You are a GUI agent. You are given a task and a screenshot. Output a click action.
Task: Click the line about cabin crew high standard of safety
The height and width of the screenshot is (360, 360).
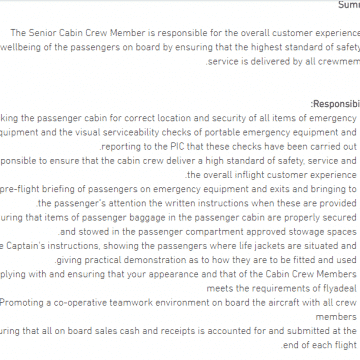[x=178, y=161]
